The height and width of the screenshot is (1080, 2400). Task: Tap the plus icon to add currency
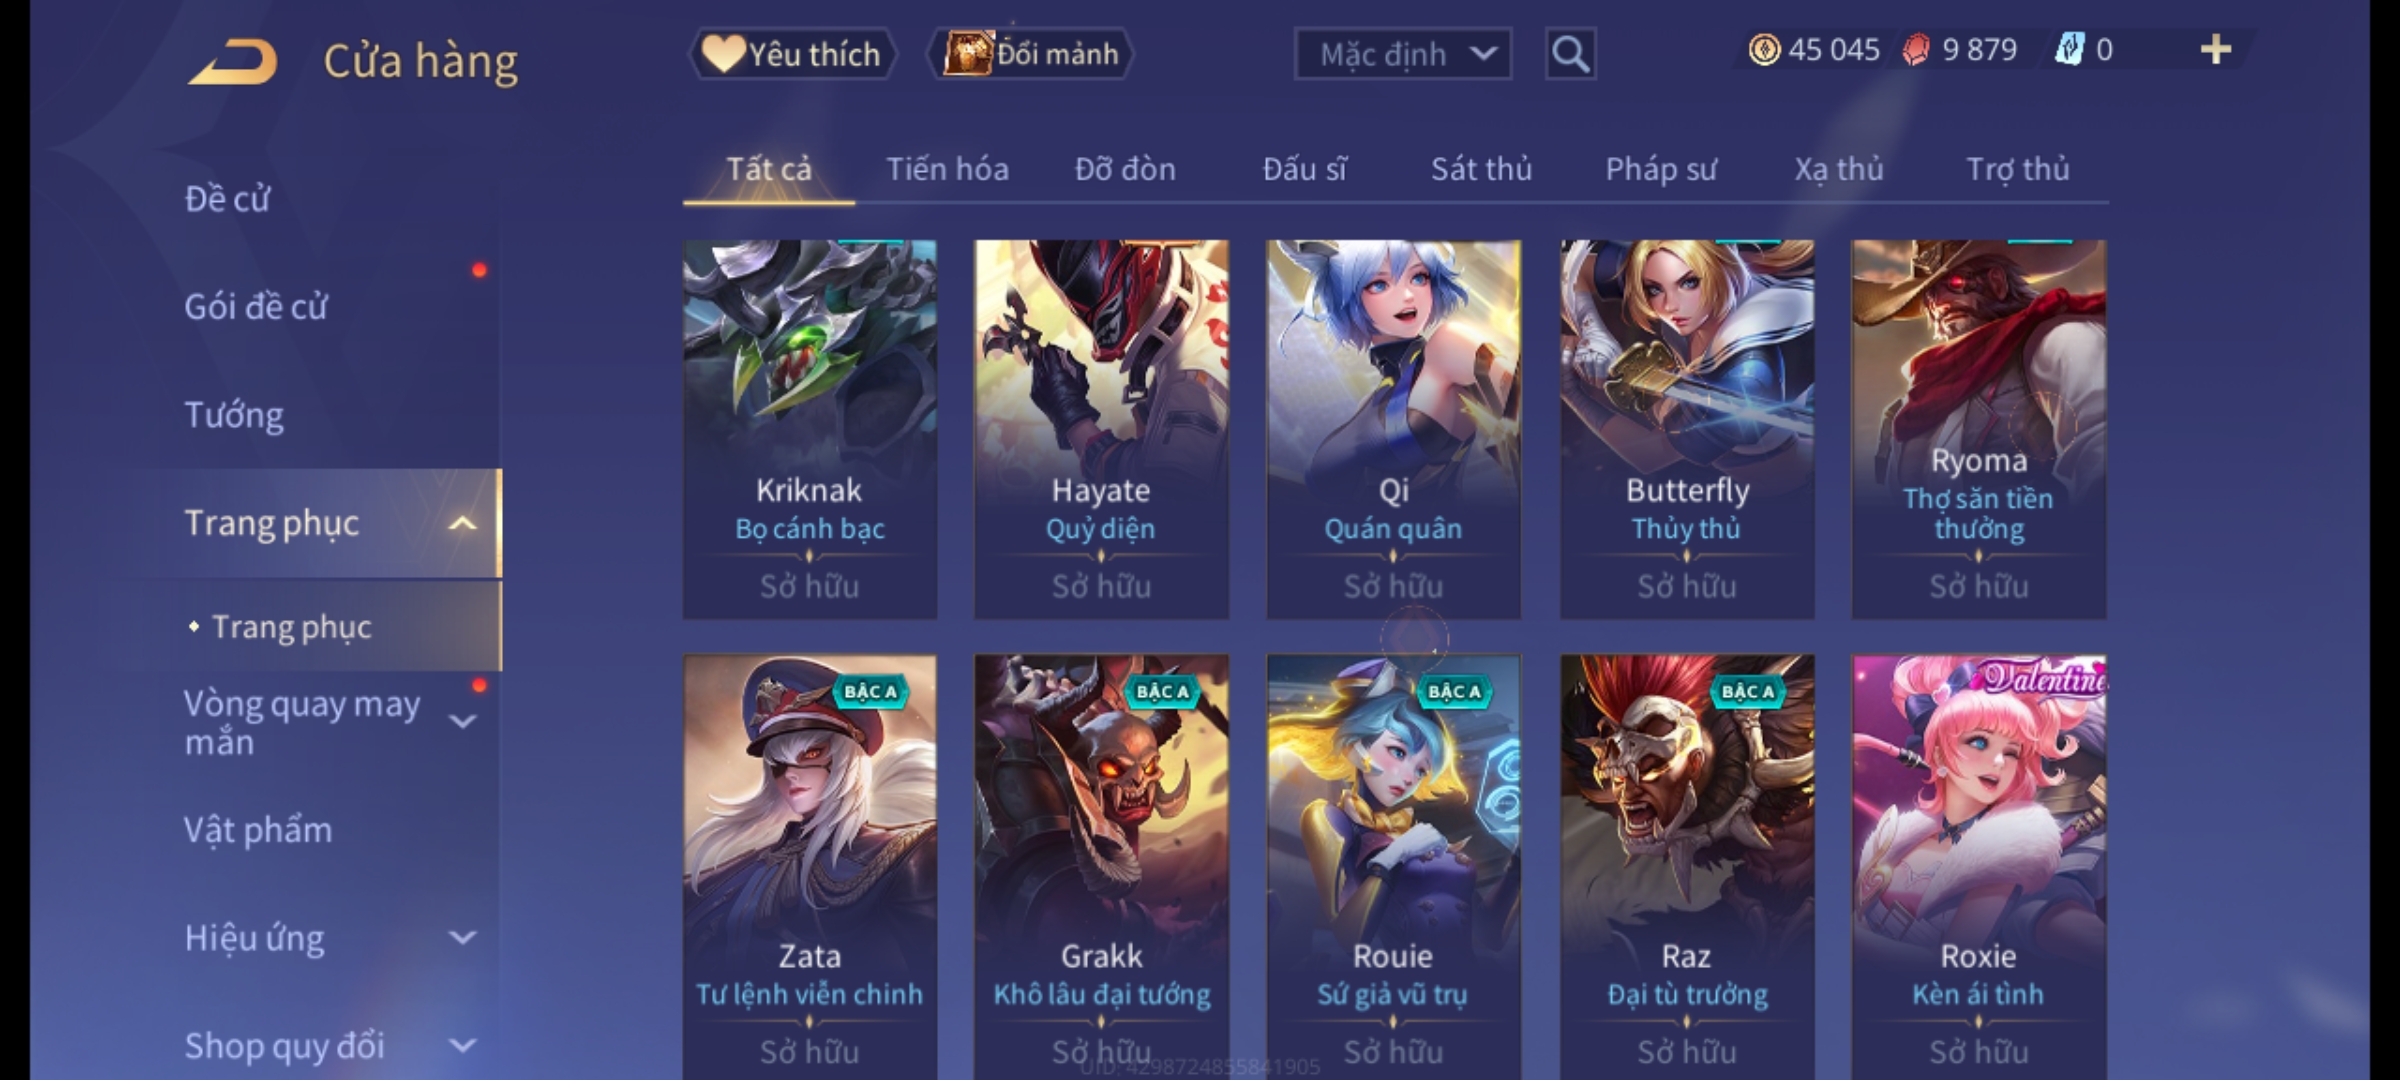pyautogui.click(x=2216, y=50)
